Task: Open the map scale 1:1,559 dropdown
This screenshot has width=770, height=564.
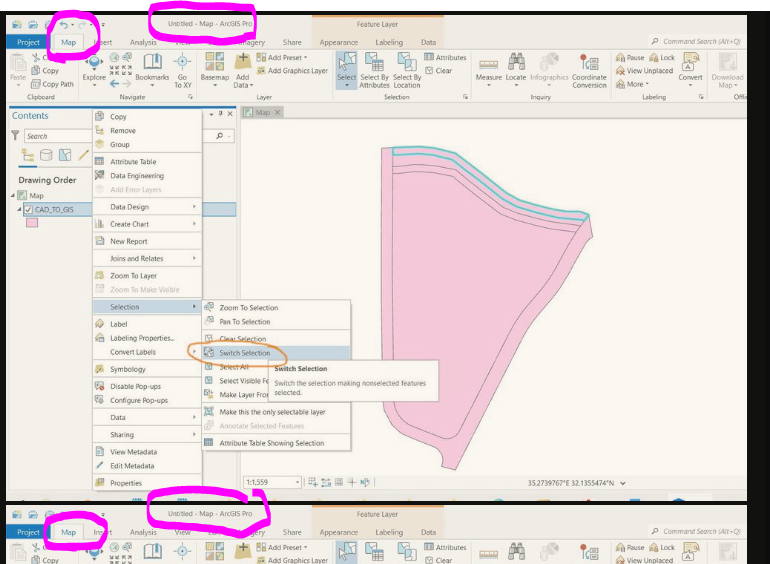Action: (x=297, y=483)
